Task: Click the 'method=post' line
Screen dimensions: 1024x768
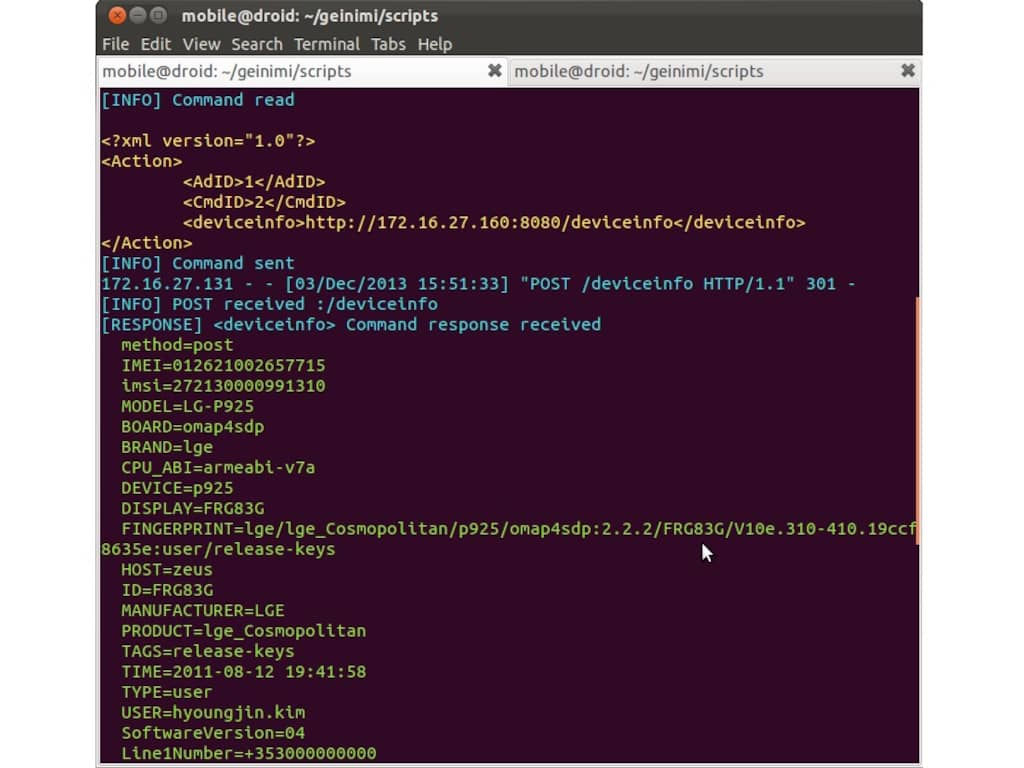Action: point(177,345)
